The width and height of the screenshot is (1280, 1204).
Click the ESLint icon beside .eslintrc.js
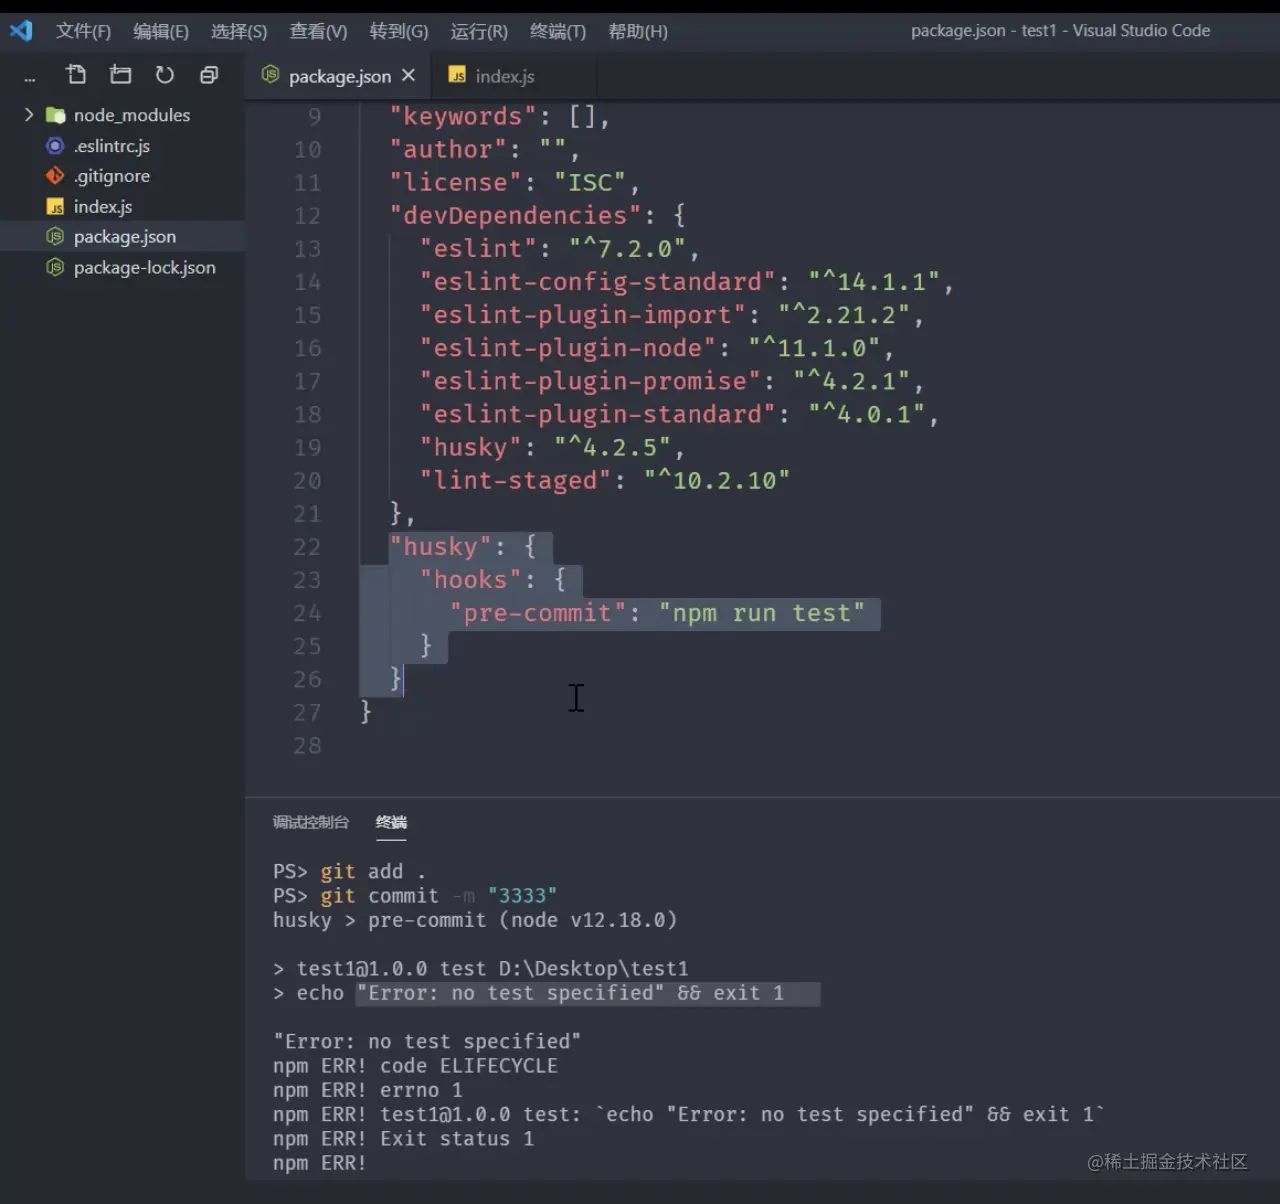[x=55, y=146]
